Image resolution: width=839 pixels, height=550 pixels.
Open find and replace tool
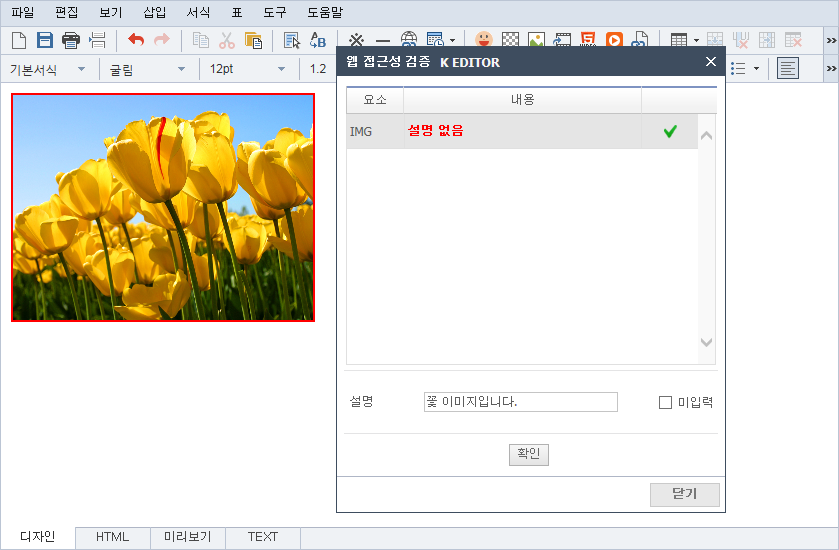[318, 40]
